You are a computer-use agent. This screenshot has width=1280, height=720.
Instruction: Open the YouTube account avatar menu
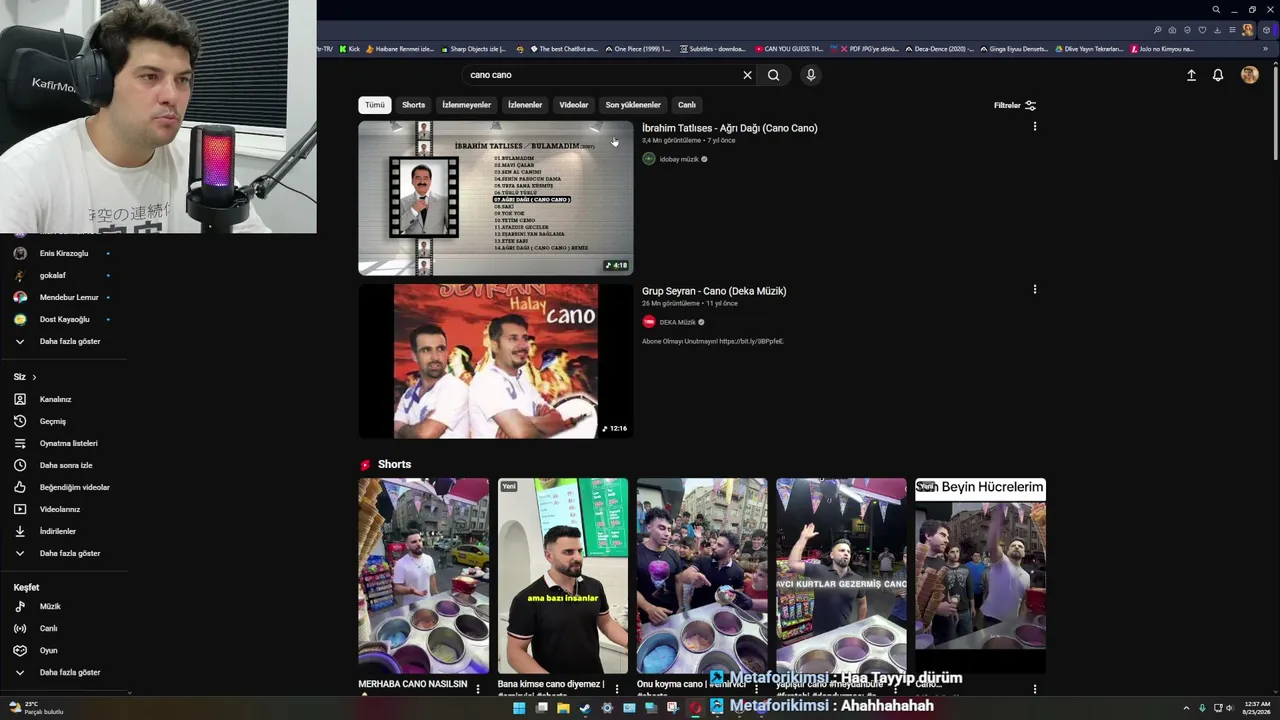coord(1250,75)
